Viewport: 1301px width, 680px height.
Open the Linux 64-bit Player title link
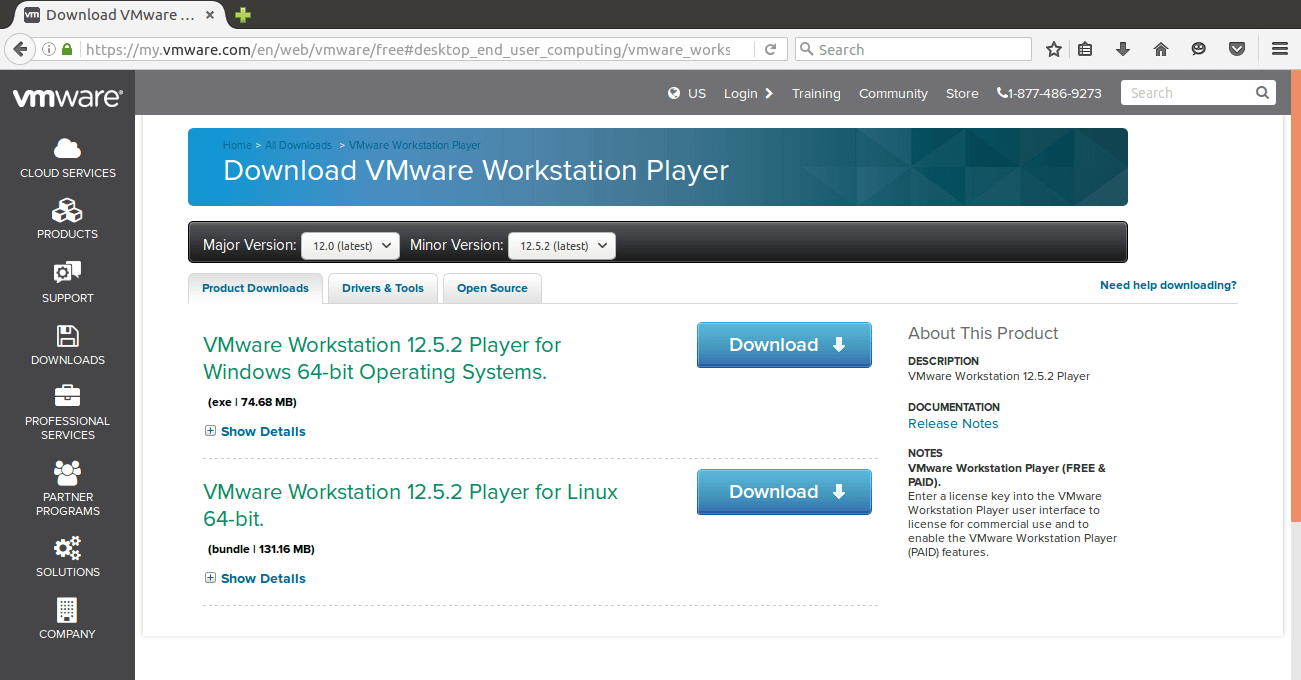410,505
